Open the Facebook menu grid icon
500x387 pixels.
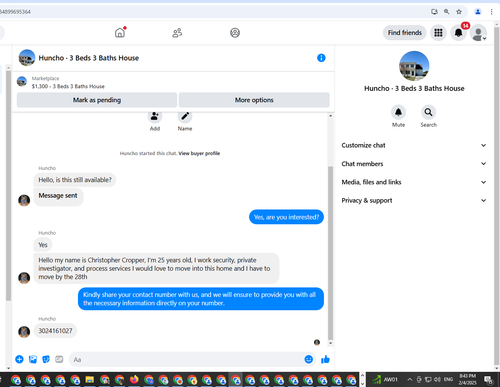coord(438,33)
